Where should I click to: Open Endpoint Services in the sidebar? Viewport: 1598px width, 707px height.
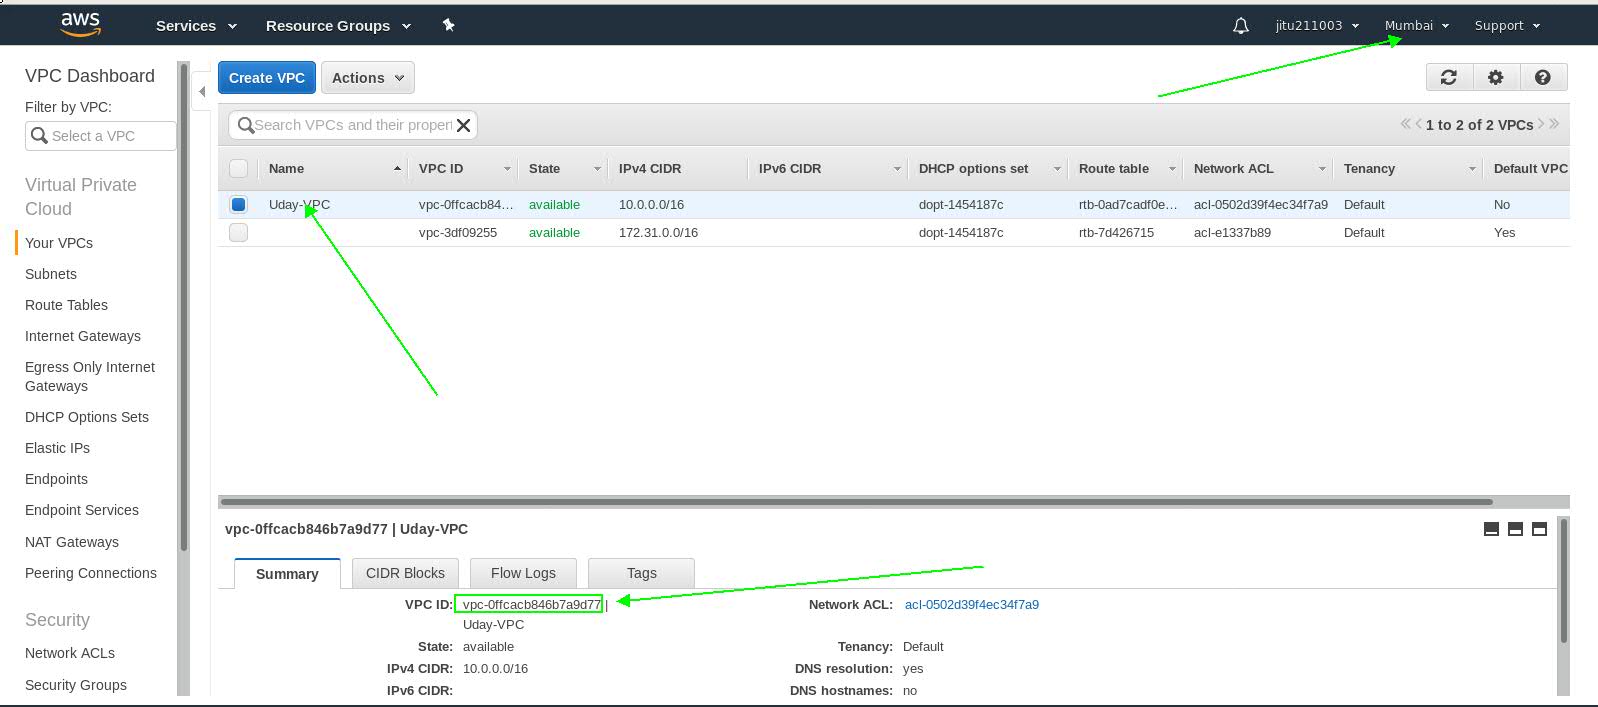click(82, 510)
